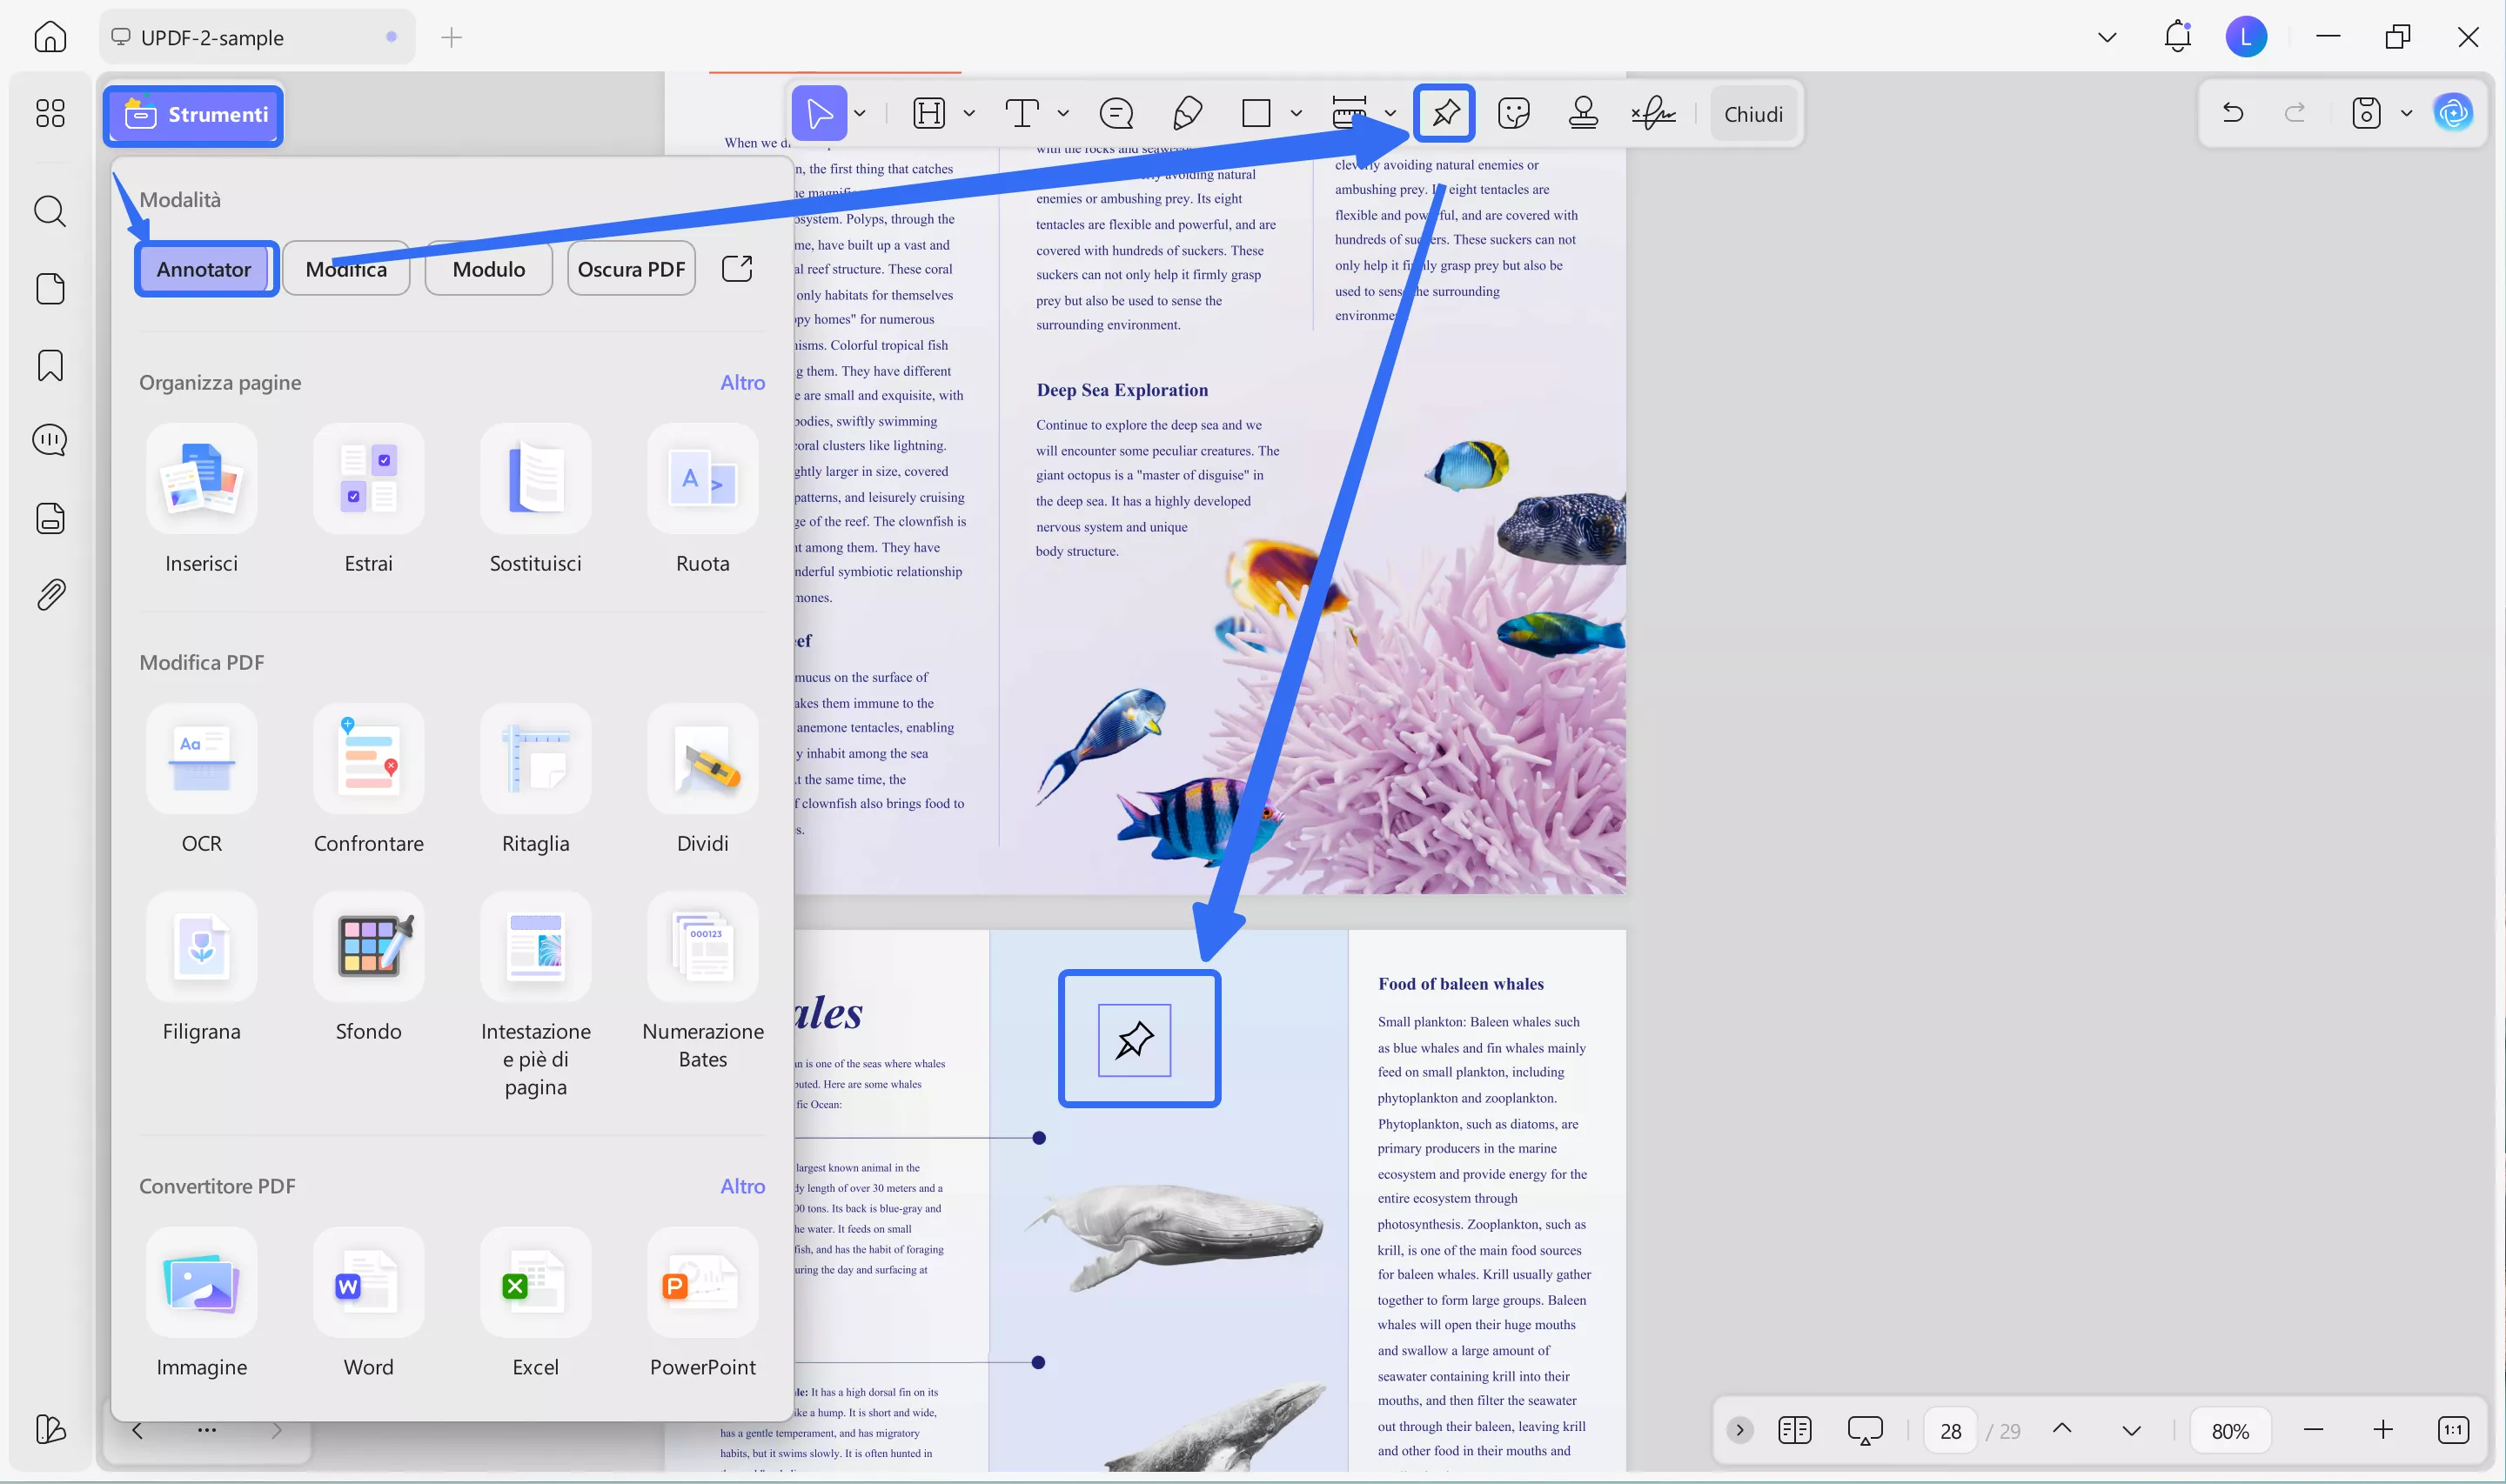Screen dimensions: 2506x1484
Task: Open the sticker tool
Action: click(1513, 113)
